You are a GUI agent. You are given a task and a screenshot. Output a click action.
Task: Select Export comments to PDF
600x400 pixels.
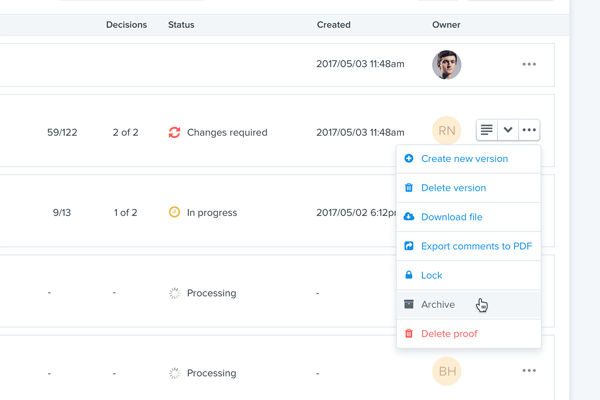coord(476,246)
